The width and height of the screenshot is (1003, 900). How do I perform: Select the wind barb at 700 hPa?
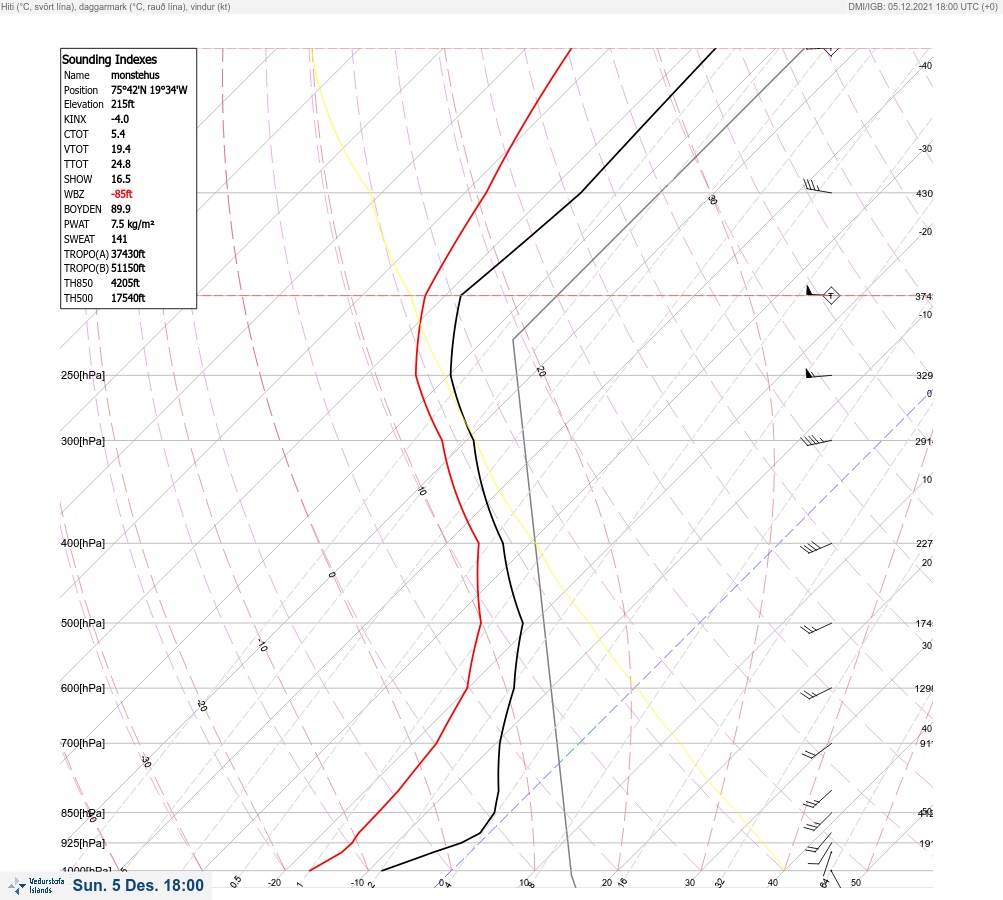tap(817, 750)
